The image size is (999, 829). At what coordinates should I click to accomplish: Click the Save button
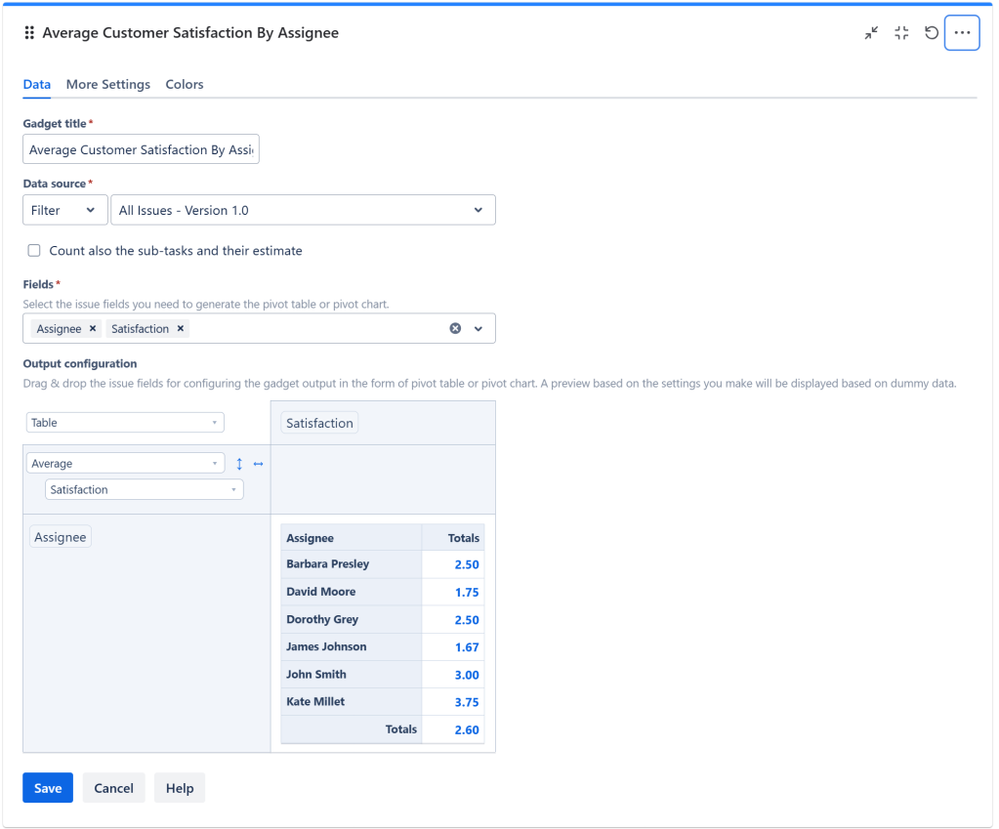point(48,788)
